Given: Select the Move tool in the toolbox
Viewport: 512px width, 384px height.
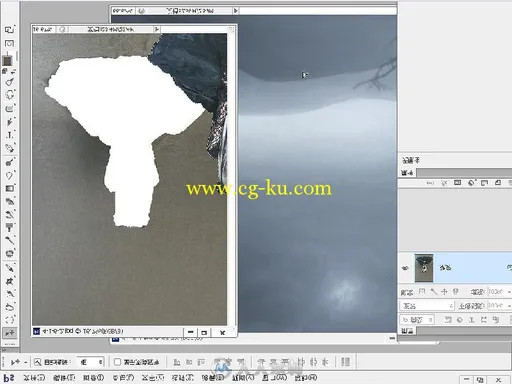Looking at the screenshot, I should click(10, 332).
